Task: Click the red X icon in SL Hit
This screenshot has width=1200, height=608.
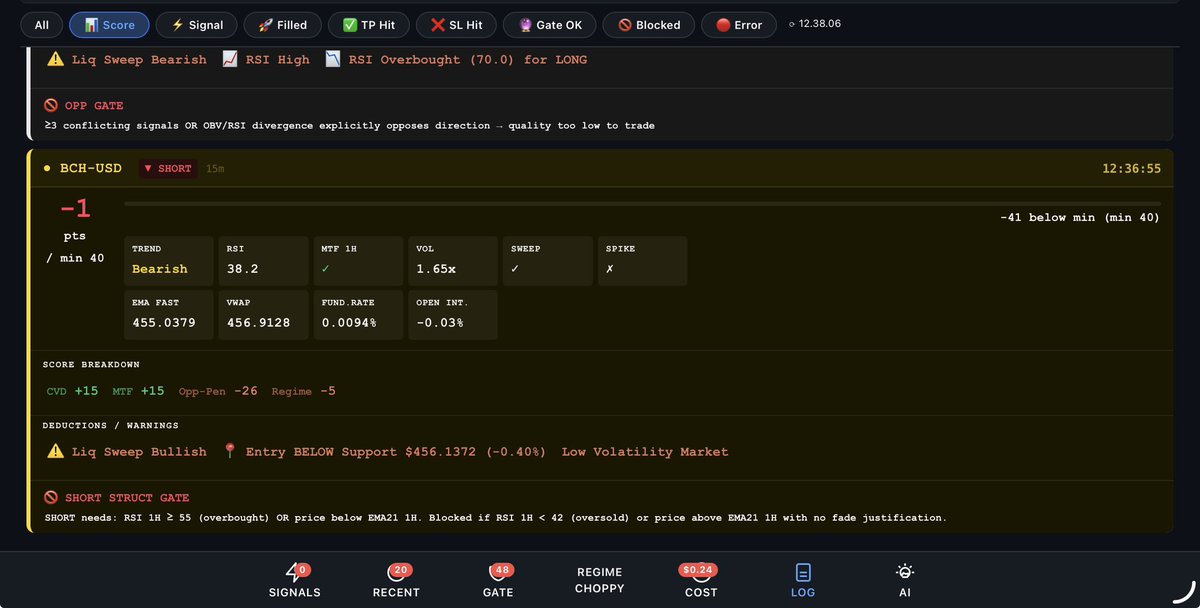Action: click(437, 25)
